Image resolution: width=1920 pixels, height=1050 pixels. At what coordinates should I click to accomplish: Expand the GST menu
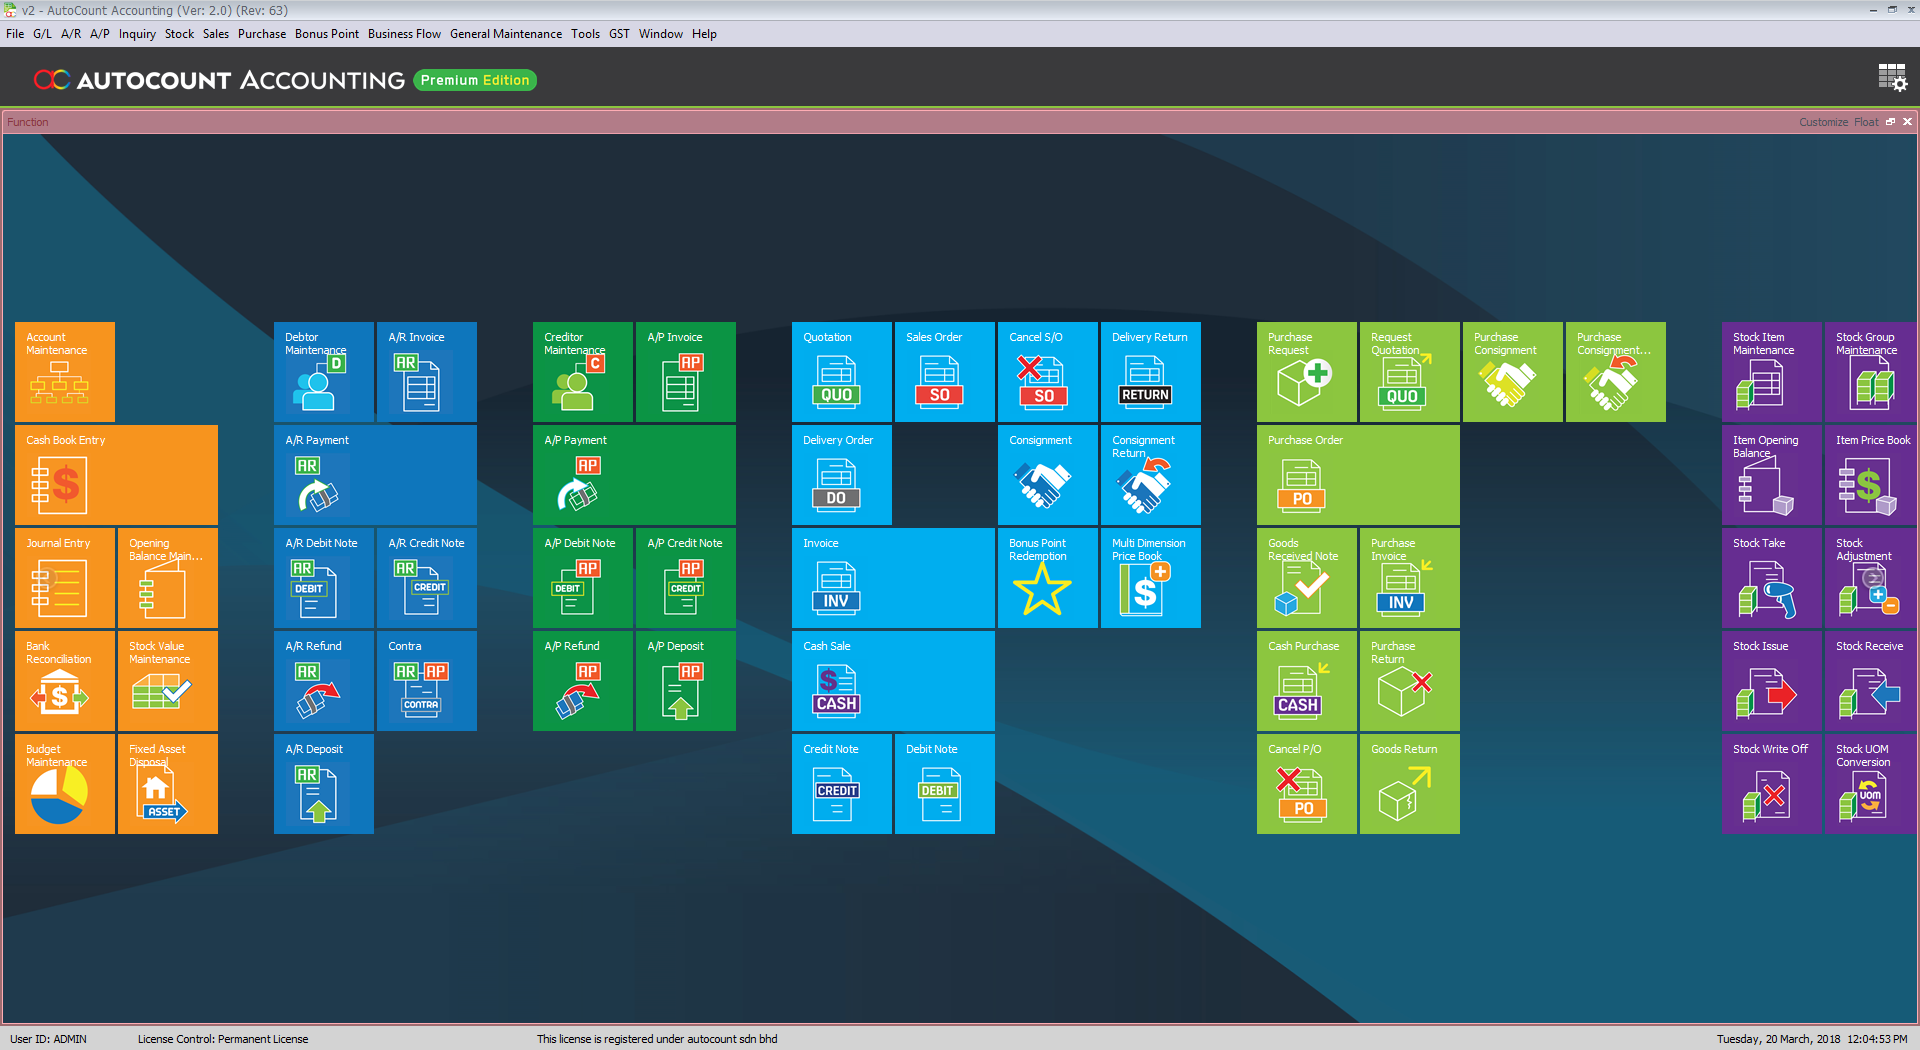click(x=619, y=34)
